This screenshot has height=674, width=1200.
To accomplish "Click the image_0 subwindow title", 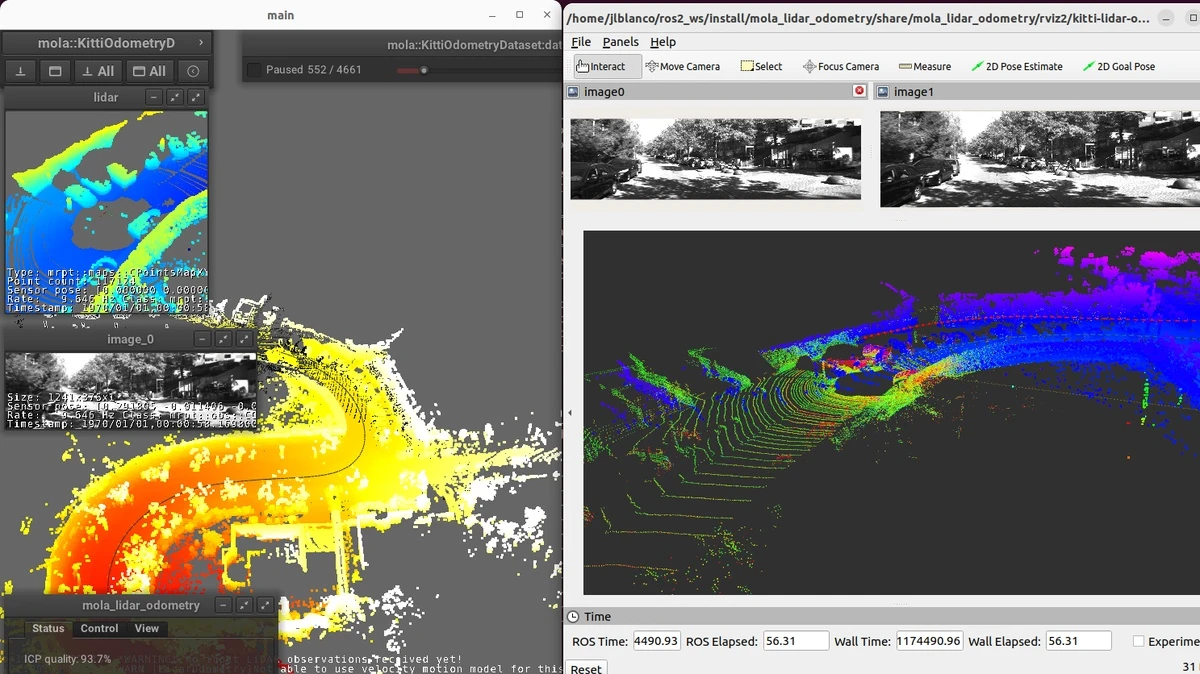I will coord(130,339).
